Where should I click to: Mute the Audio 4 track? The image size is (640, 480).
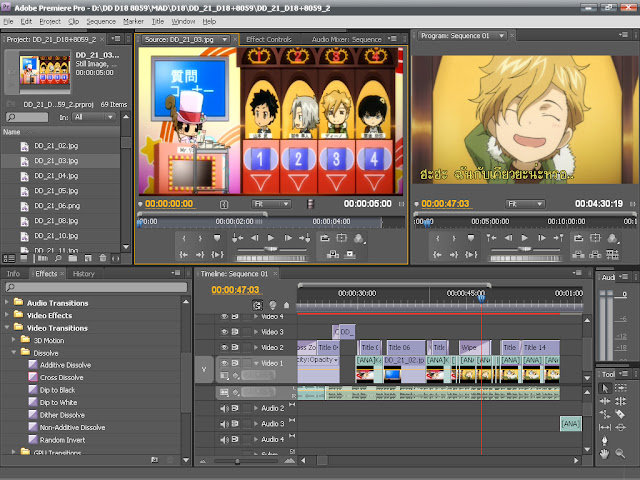[x=224, y=439]
